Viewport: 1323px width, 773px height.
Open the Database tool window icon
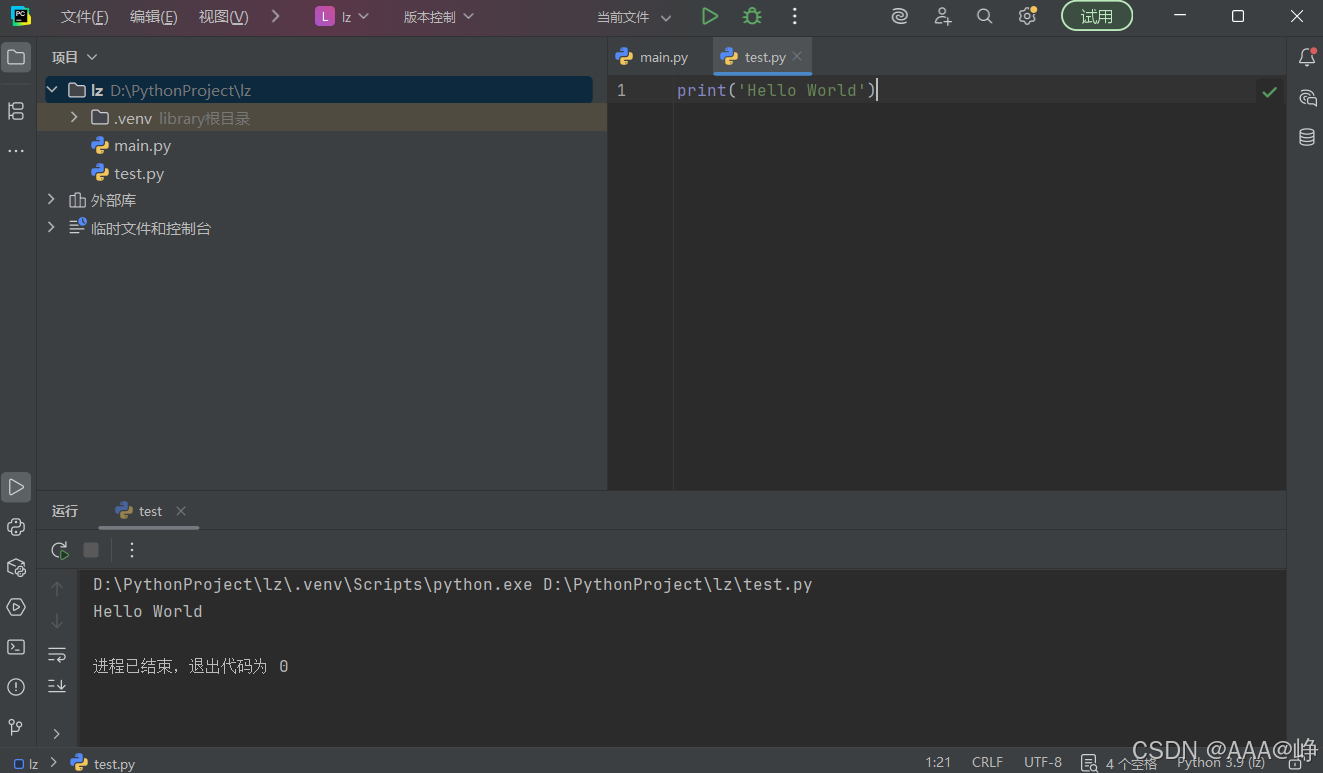1306,137
